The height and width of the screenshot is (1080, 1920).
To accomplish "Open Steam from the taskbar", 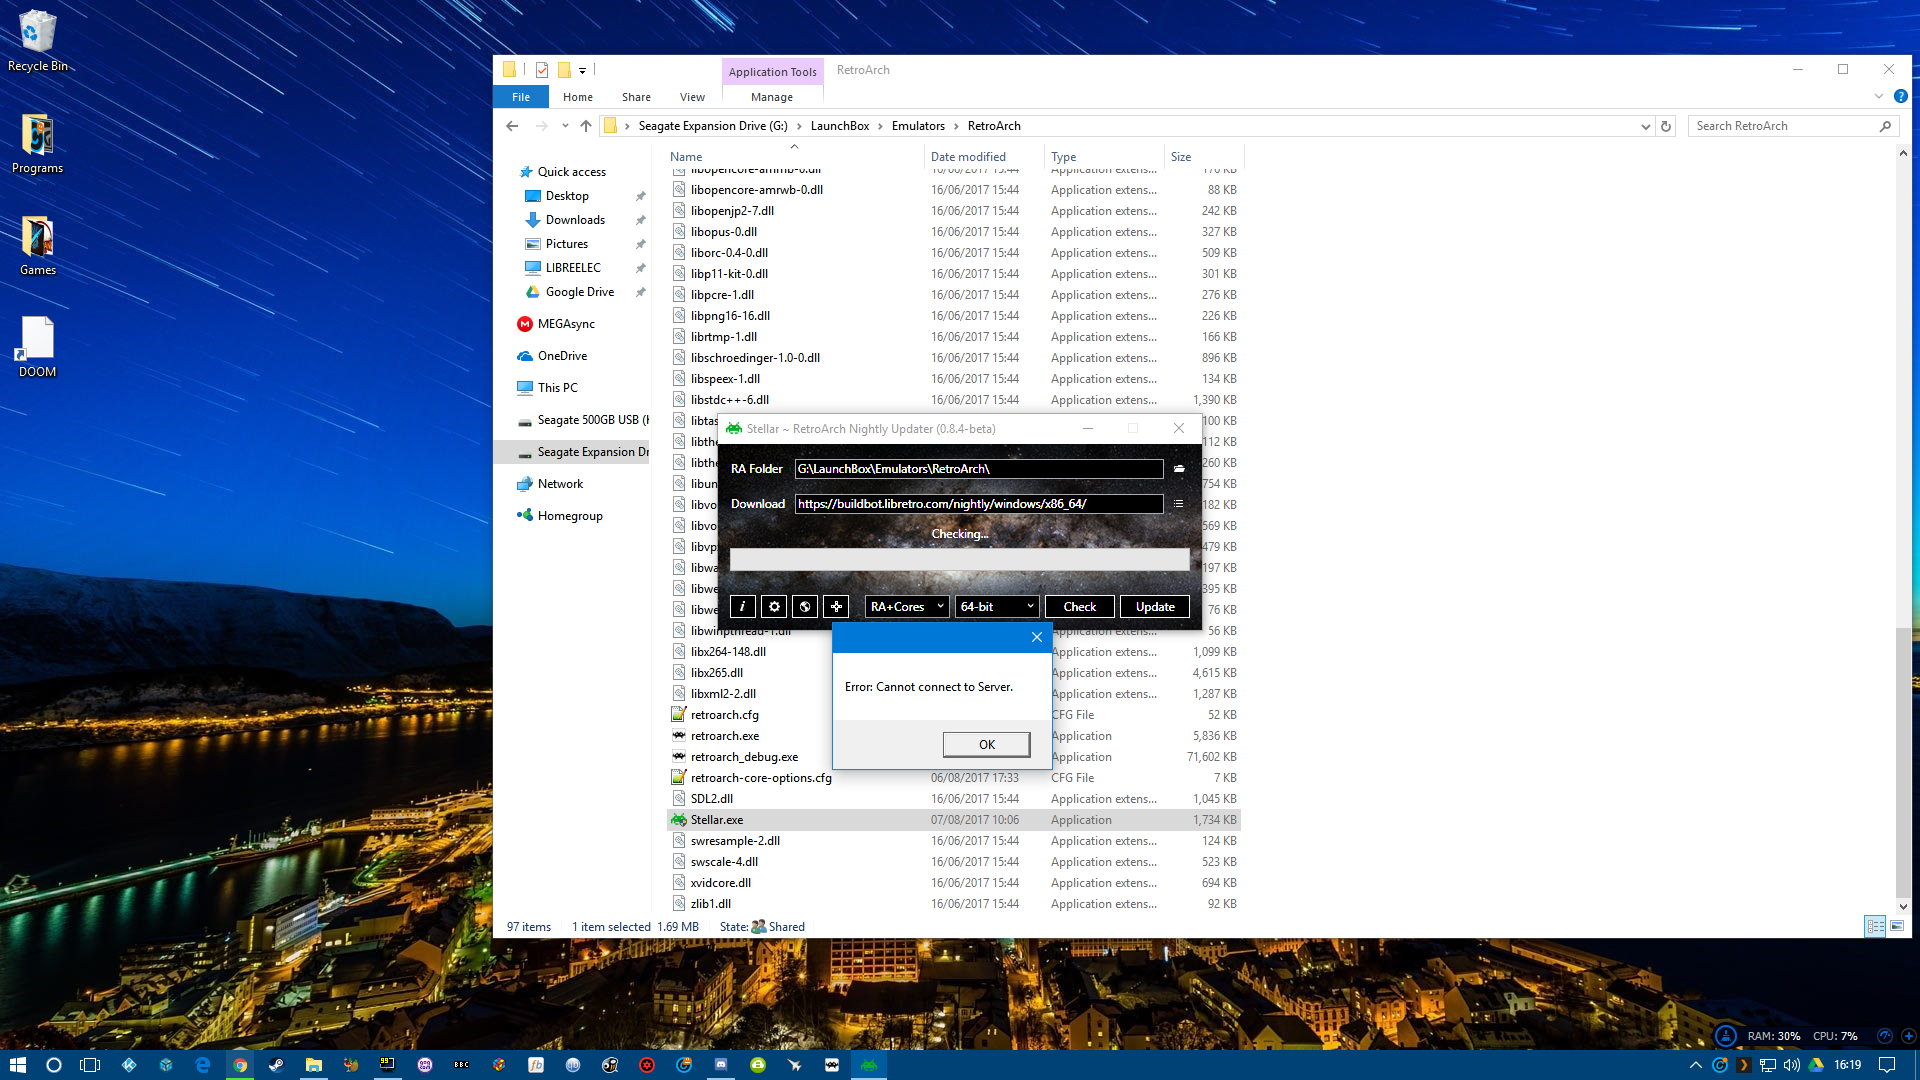I will point(276,1065).
